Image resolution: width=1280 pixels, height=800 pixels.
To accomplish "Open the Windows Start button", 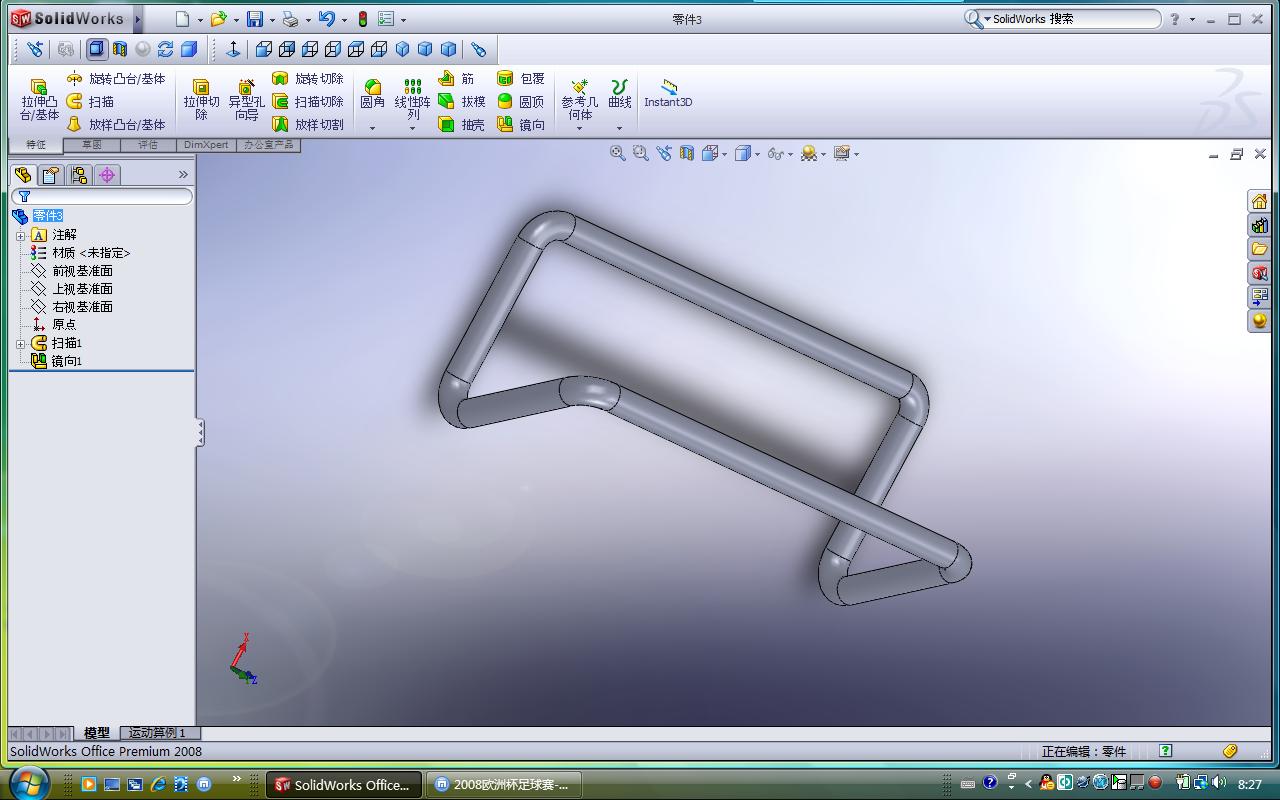I will coord(28,783).
